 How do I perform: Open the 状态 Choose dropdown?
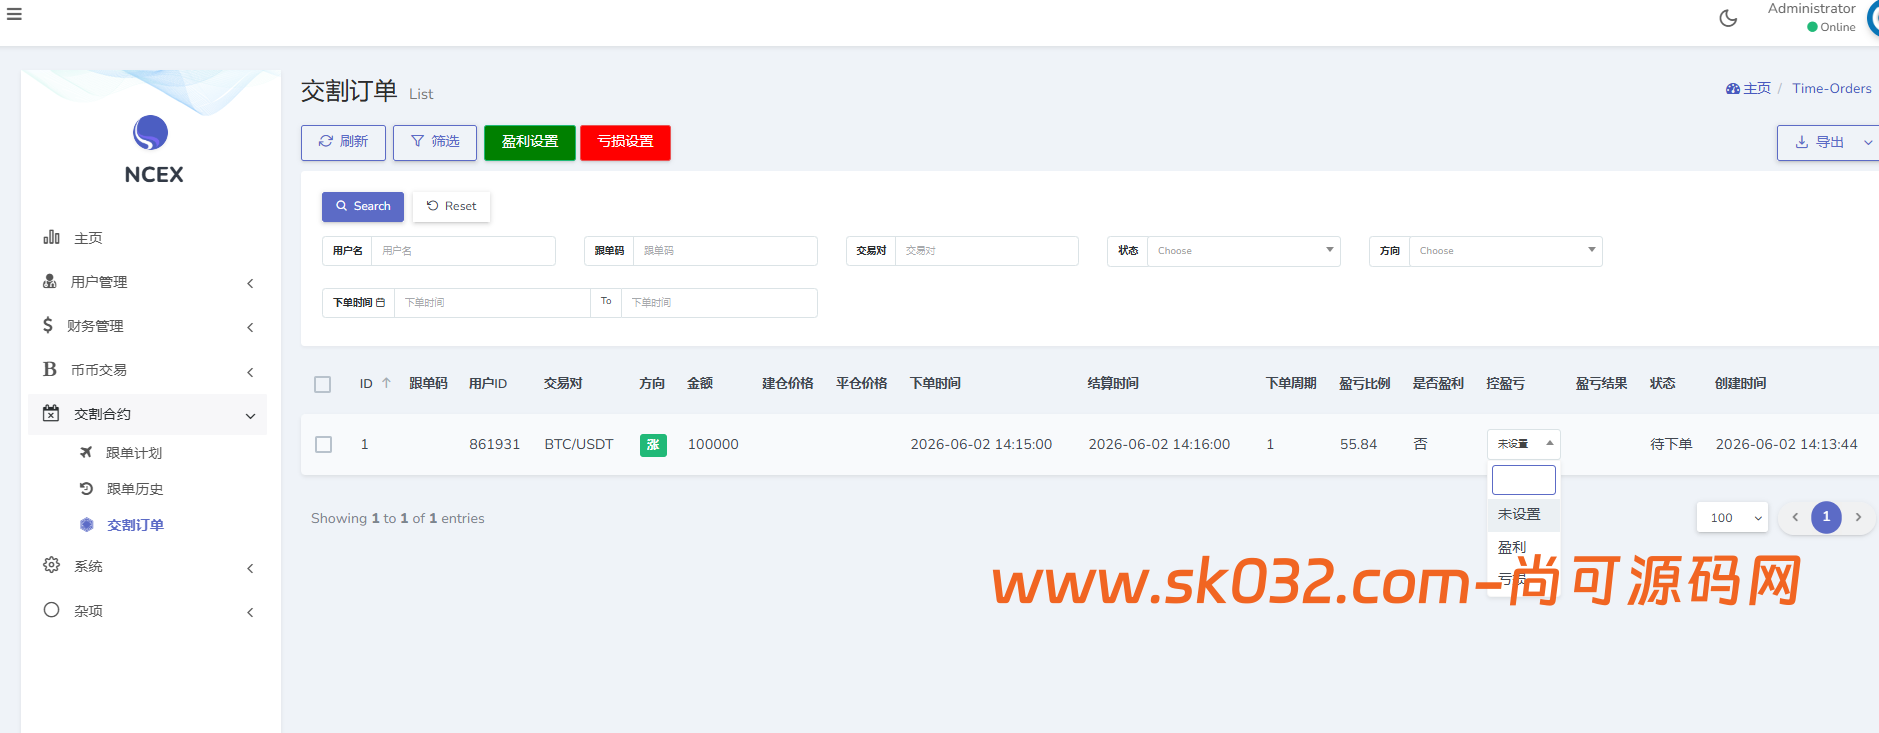coord(1243,251)
